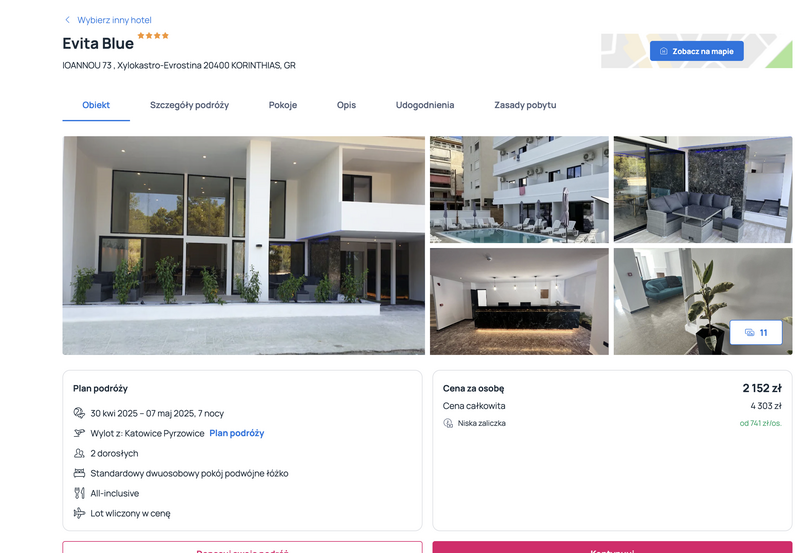800x553 pixels.
Task: Switch to the Szczegóły podróży tab
Action: (x=189, y=105)
